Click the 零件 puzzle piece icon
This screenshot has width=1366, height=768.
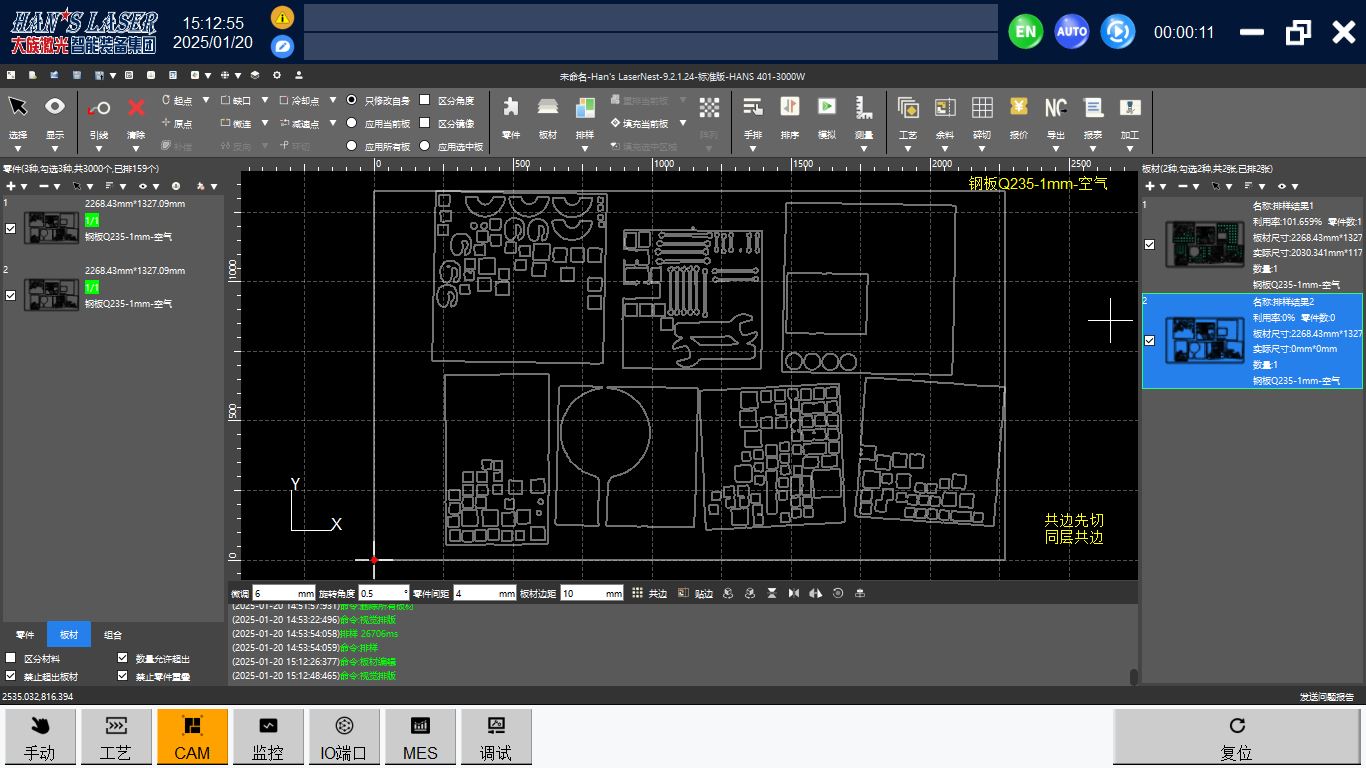[x=511, y=107]
